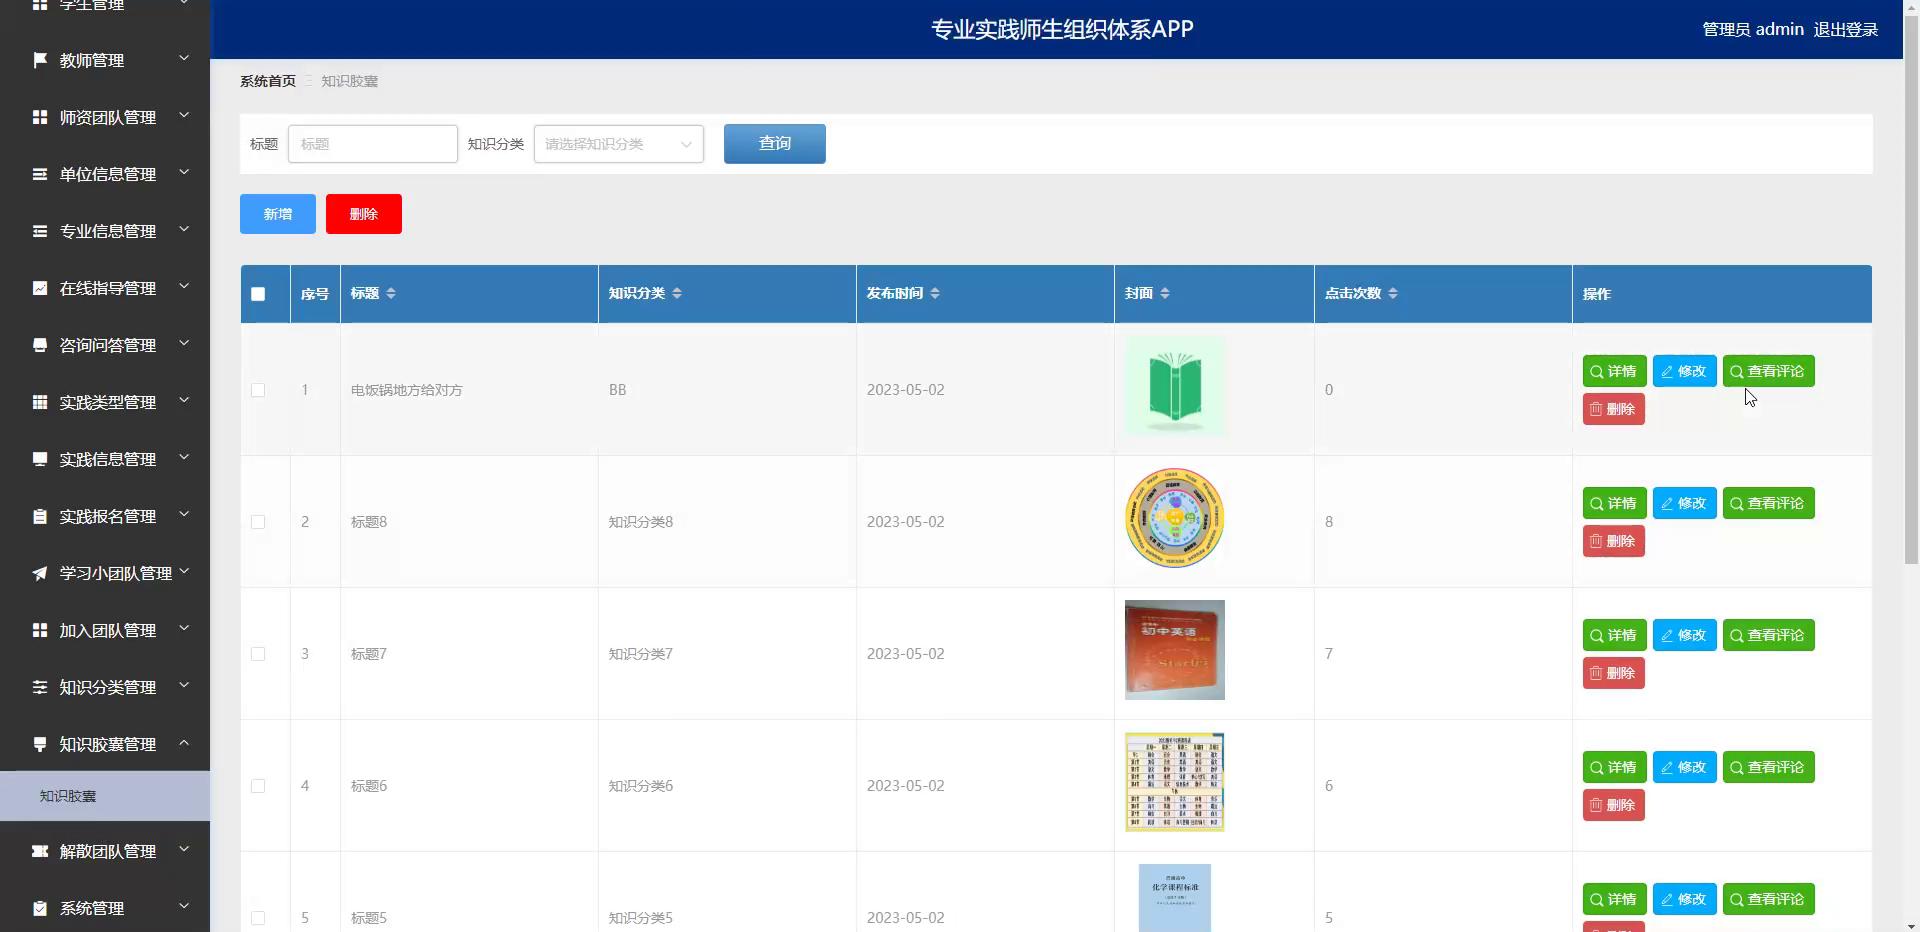The height and width of the screenshot is (932, 1920).
Task: Click the grid icon beside 加入团队管理
Action: tap(40, 630)
